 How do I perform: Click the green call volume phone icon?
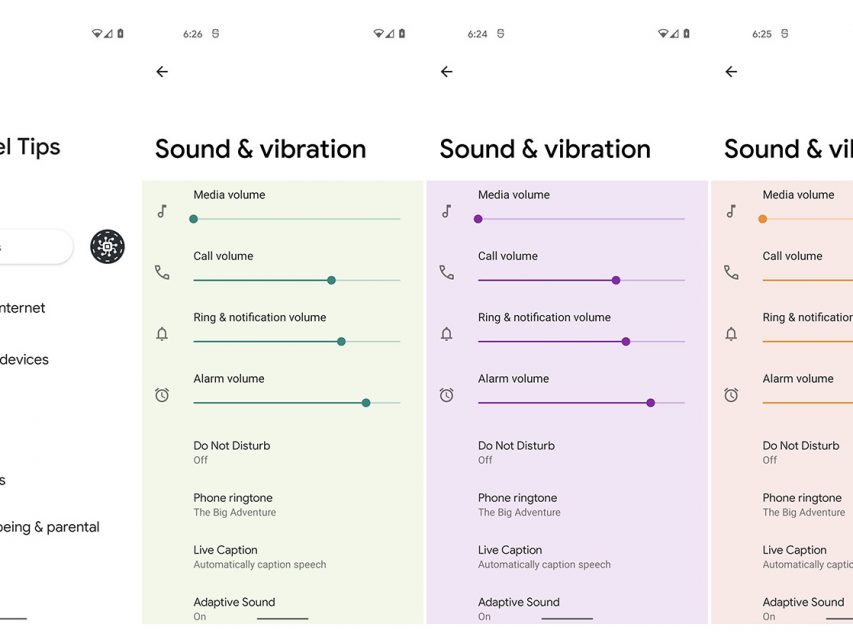point(162,272)
